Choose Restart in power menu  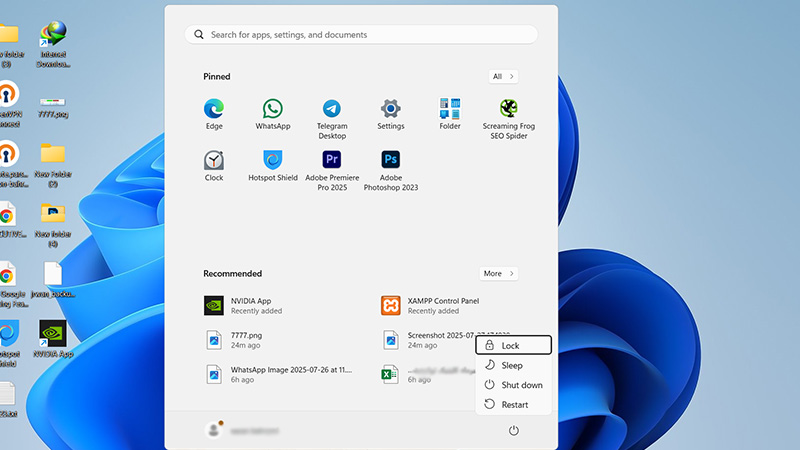pyautogui.click(x=513, y=405)
